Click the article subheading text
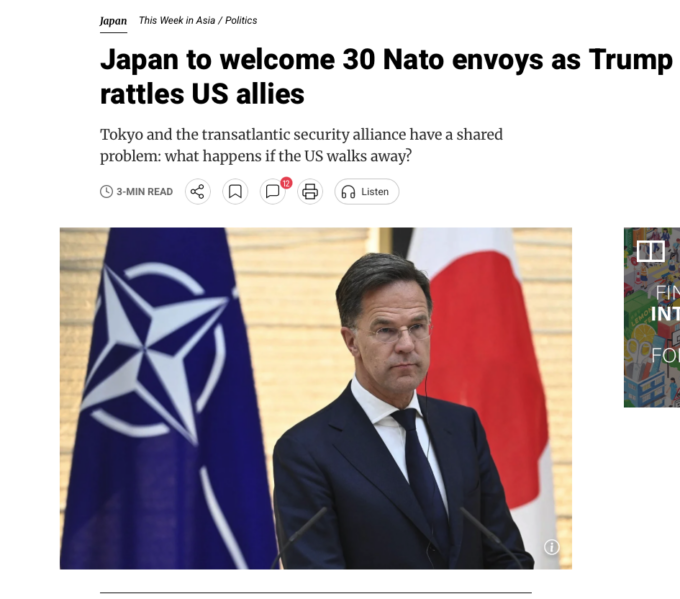The height and width of the screenshot is (599, 680). point(301,145)
